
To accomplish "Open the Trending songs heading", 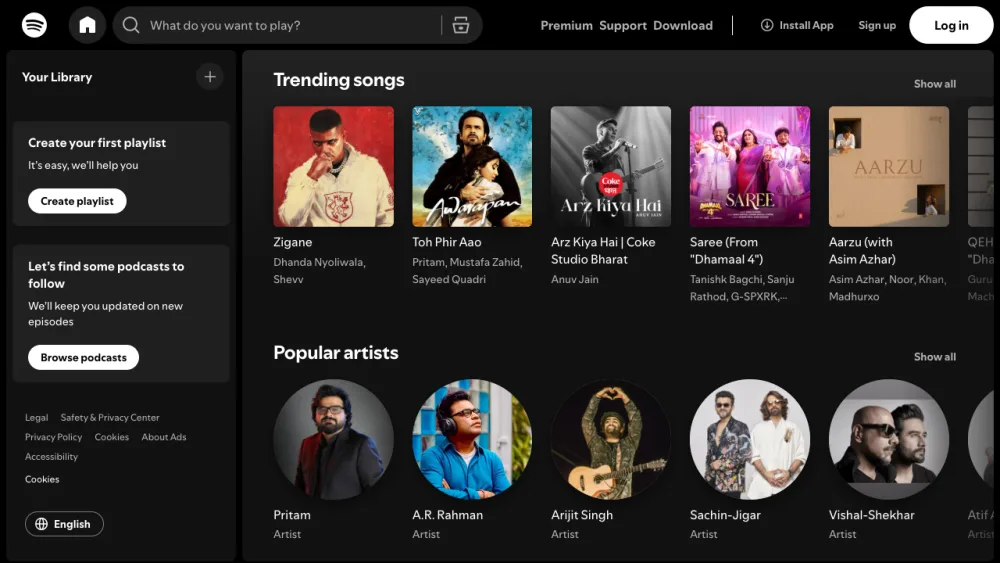I will click(339, 80).
